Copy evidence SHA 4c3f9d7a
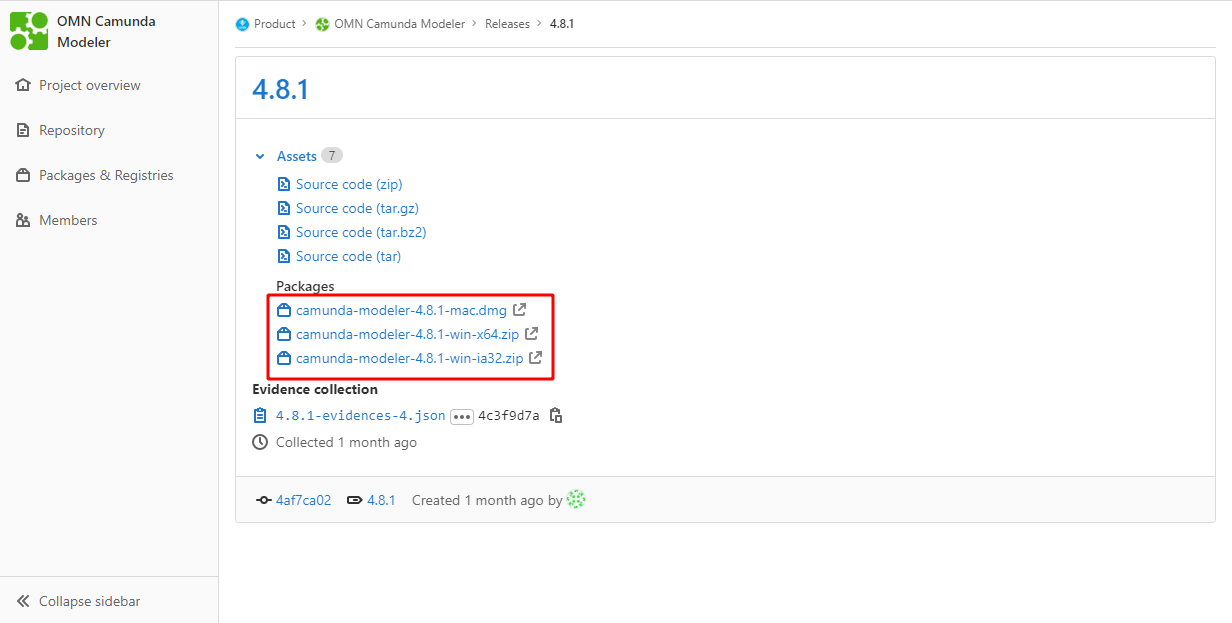Image resolution: width=1232 pixels, height=623 pixels. pyautogui.click(x=556, y=415)
